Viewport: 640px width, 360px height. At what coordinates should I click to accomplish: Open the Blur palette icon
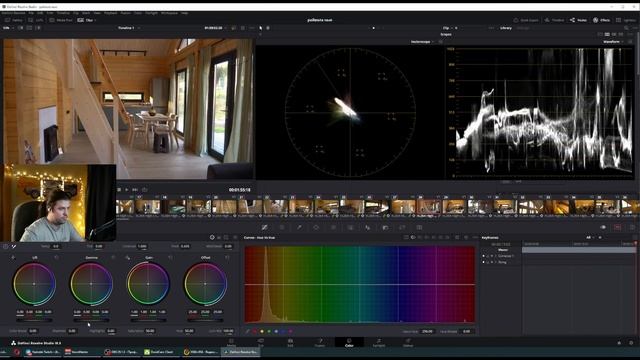click(x=368, y=227)
